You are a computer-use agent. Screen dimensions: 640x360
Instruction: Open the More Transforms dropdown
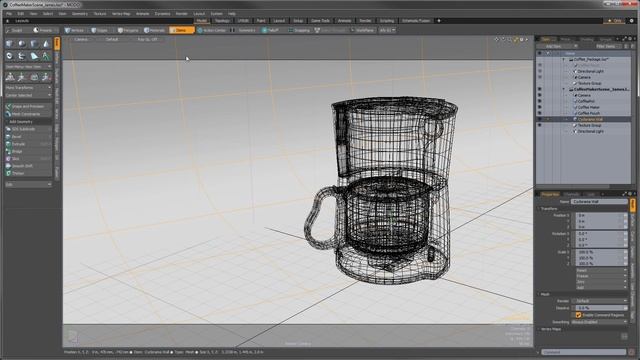[x=28, y=87]
